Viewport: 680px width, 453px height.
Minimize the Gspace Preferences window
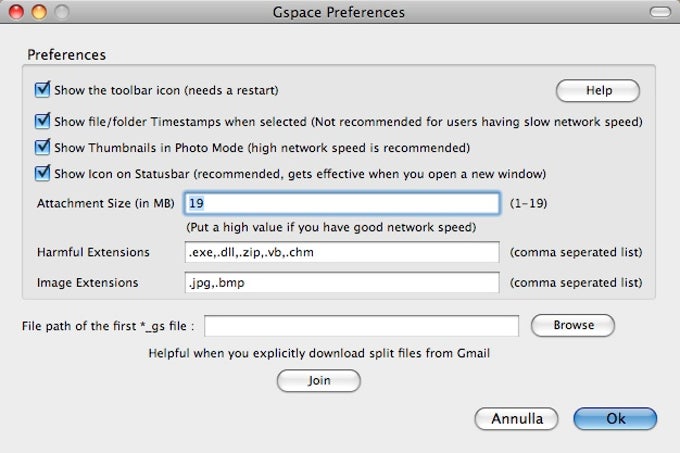coord(40,13)
